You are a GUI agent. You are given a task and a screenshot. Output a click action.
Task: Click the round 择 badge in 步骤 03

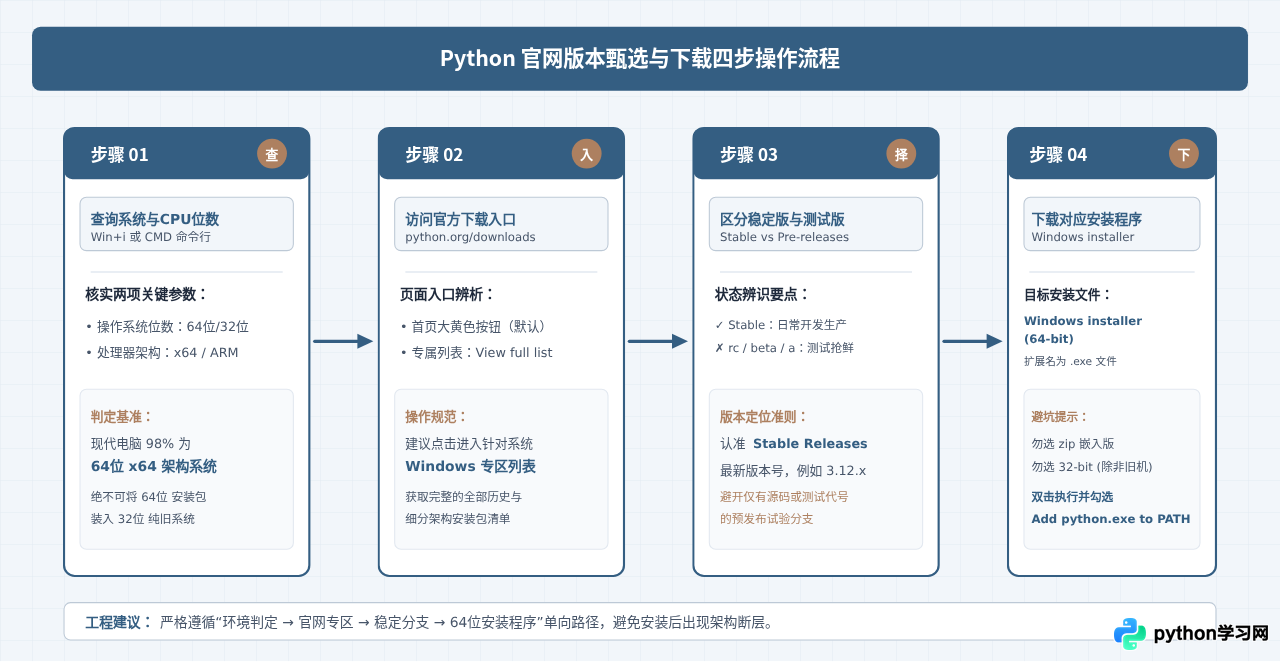pos(901,154)
